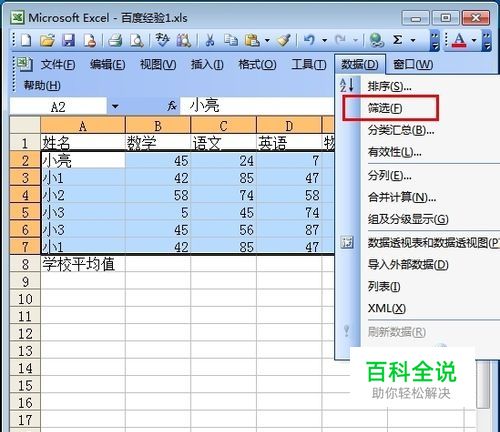Click the Select All corner box
Screen dimensions: 500x432
25,125
